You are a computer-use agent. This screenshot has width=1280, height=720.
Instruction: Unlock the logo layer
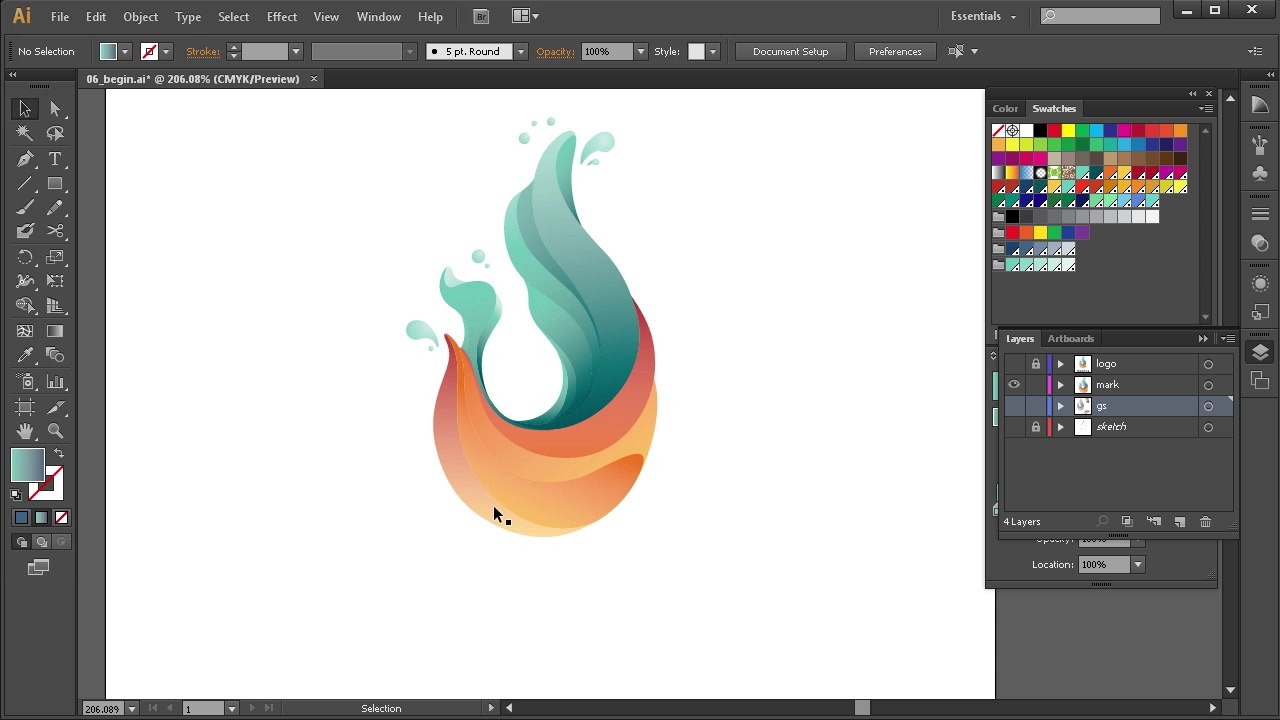(x=1036, y=364)
